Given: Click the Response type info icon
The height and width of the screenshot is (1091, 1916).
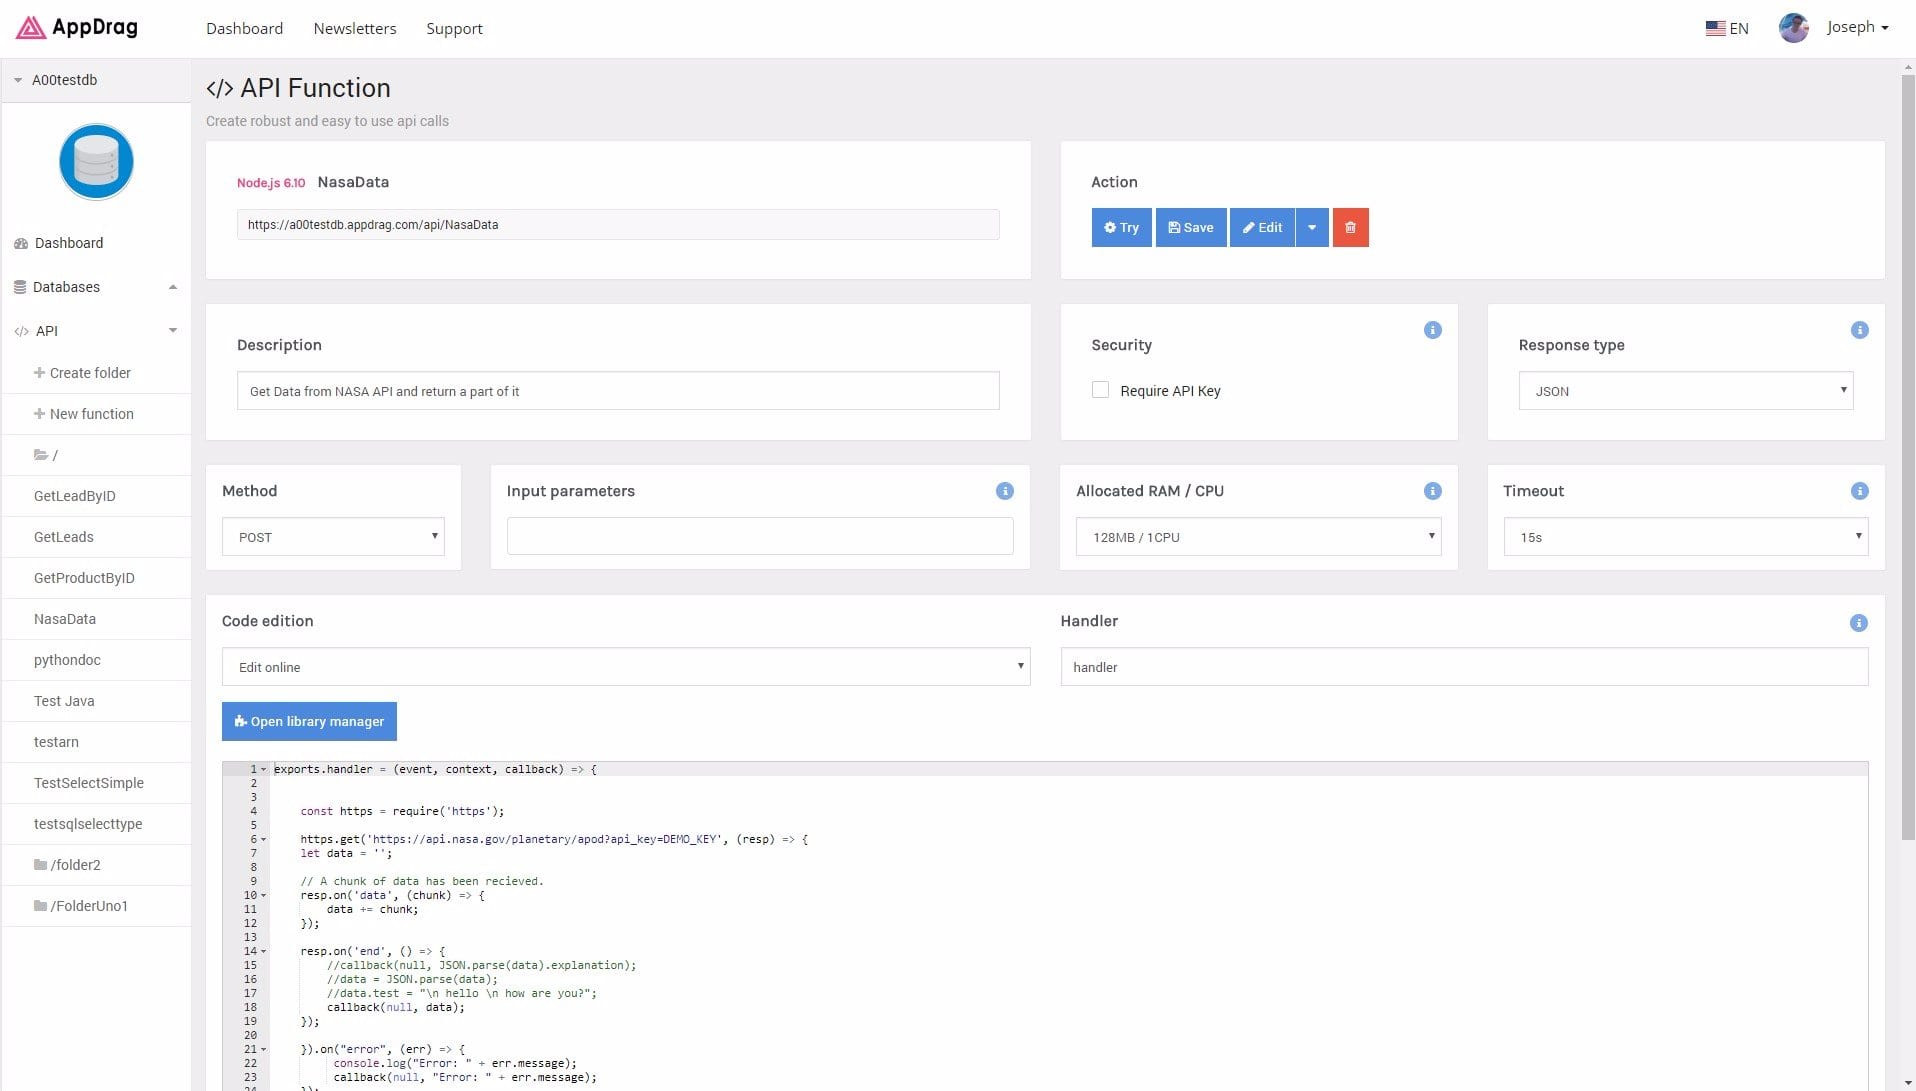Looking at the screenshot, I should [1859, 330].
